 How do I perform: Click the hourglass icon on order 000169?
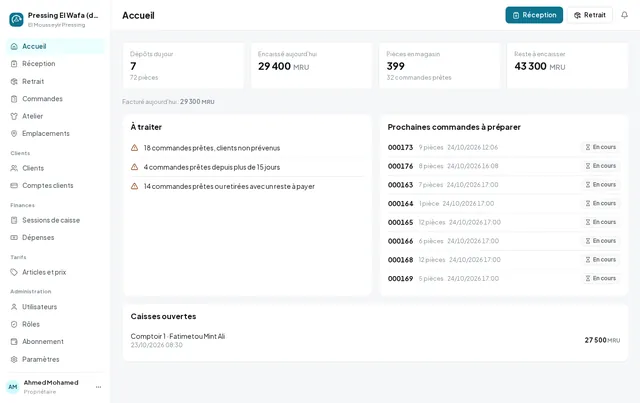588,278
